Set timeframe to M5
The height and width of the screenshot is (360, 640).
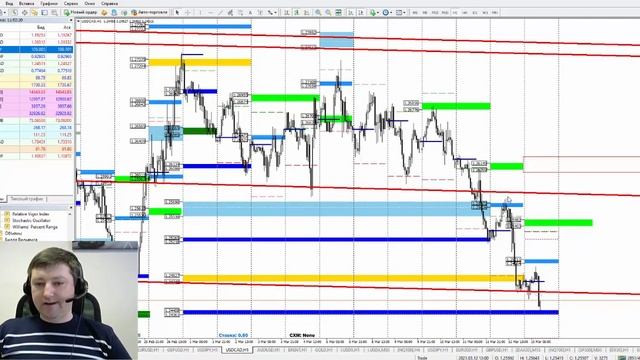click(x=424, y=13)
